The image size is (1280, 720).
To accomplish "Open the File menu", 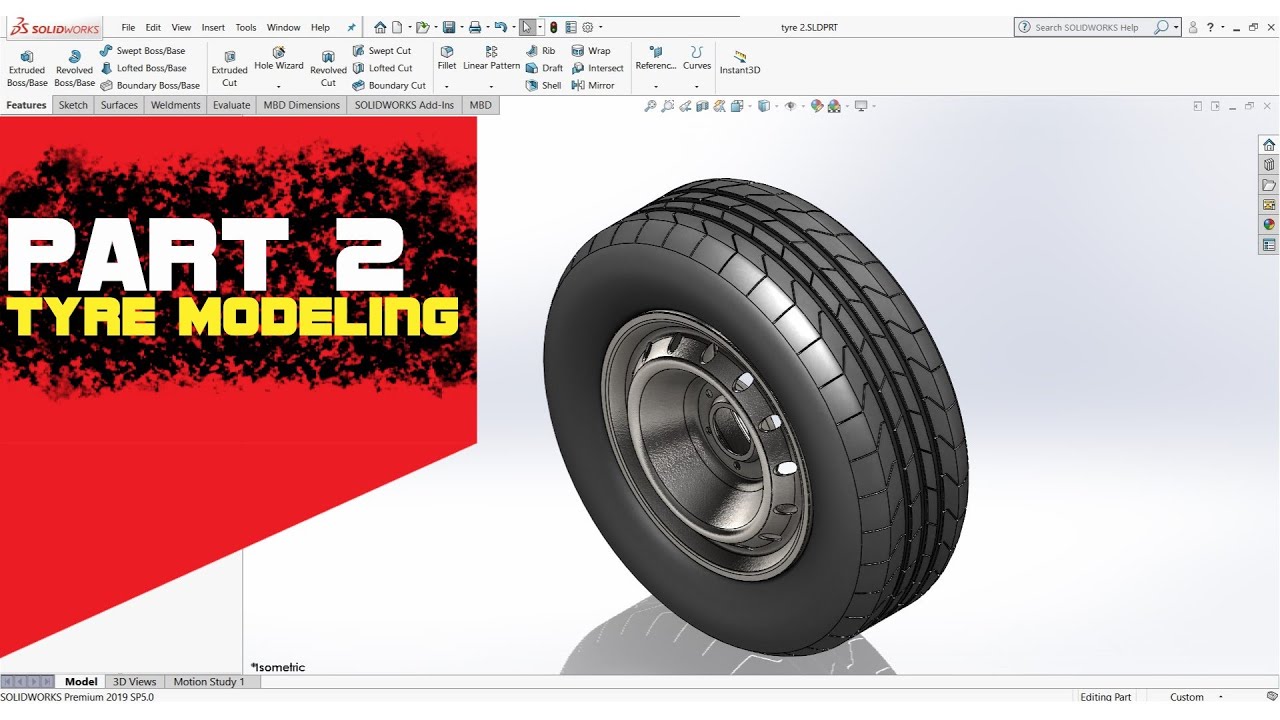I will pyautogui.click(x=128, y=28).
